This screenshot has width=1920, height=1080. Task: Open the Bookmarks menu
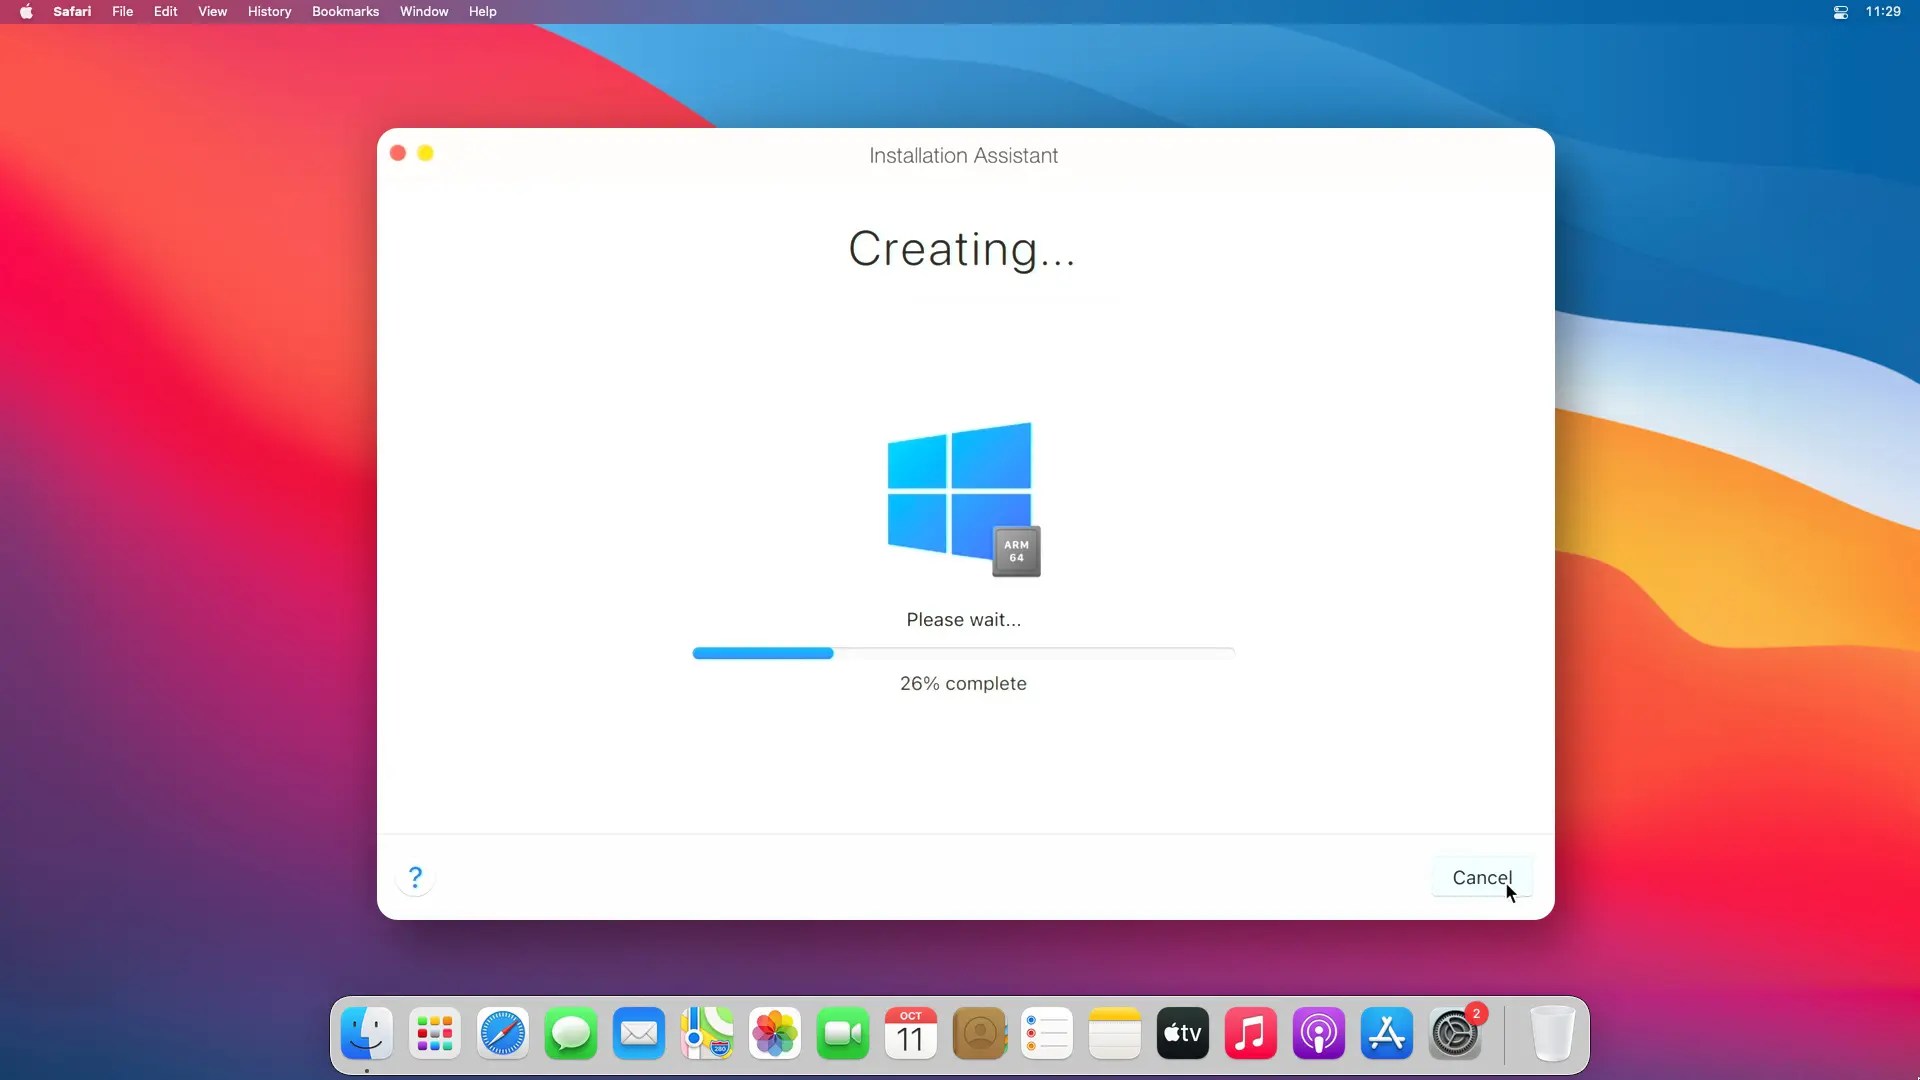pyautogui.click(x=345, y=11)
